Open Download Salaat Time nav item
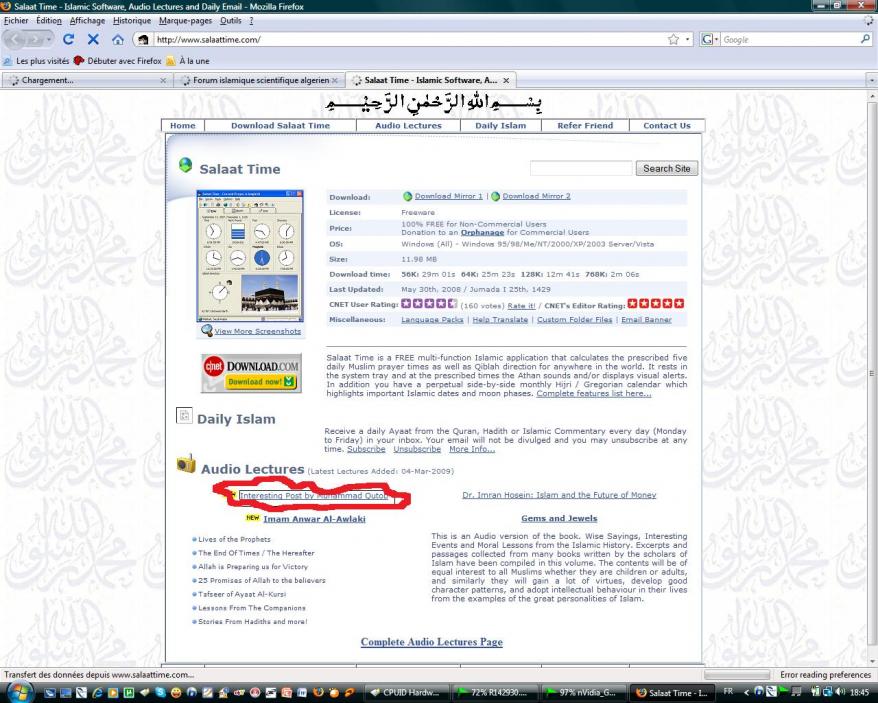 click(x=280, y=125)
